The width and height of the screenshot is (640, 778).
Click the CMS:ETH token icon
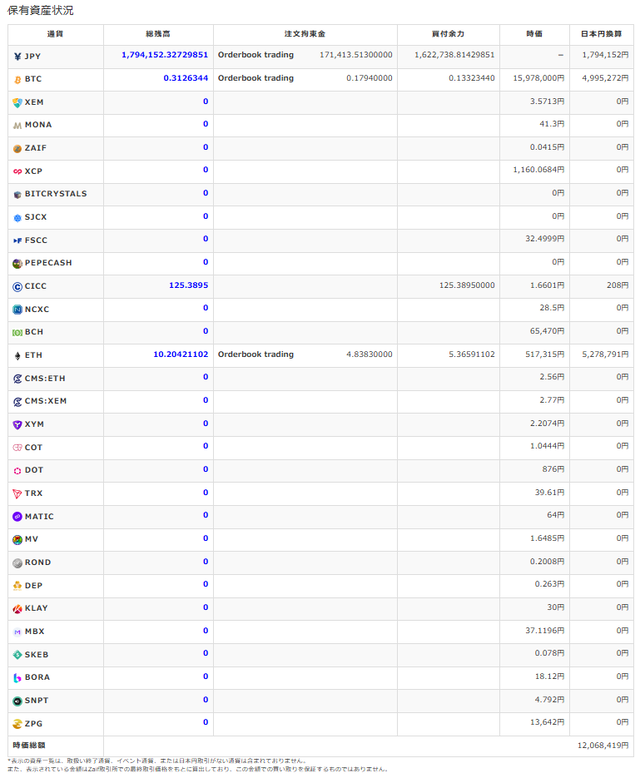pos(17,379)
